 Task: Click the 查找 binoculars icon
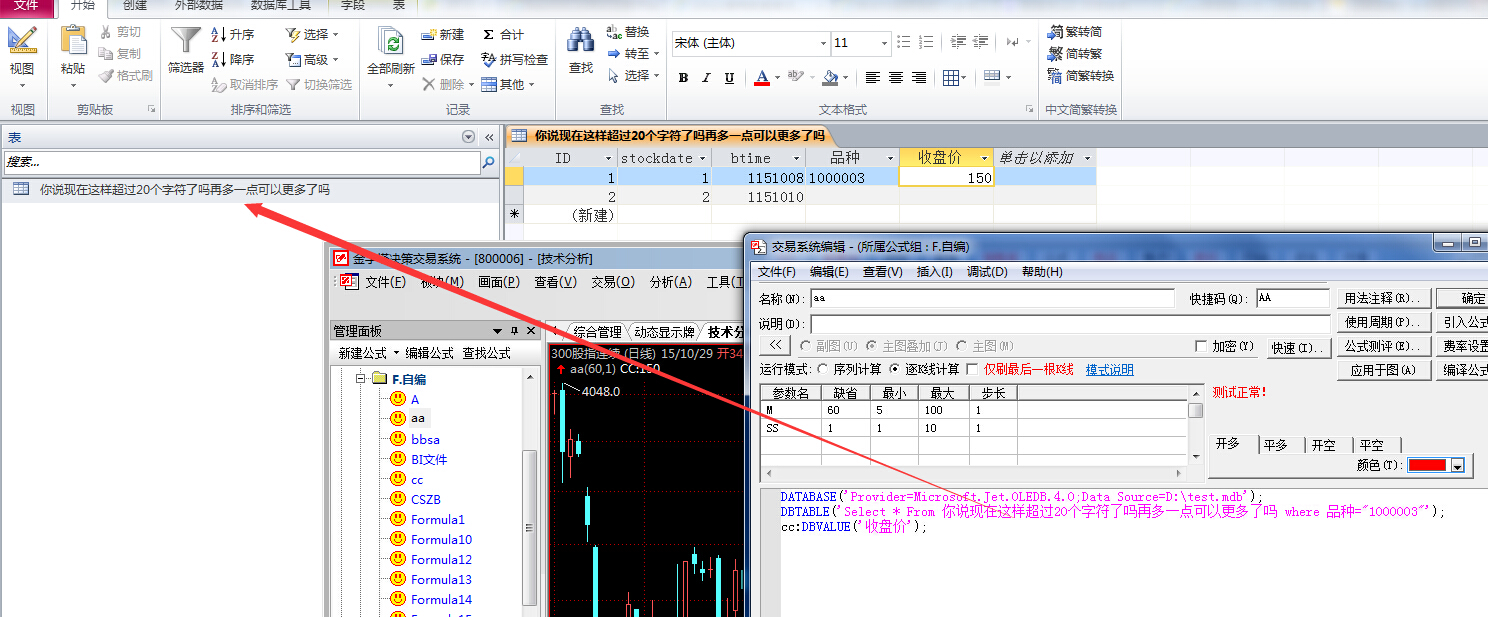click(581, 42)
